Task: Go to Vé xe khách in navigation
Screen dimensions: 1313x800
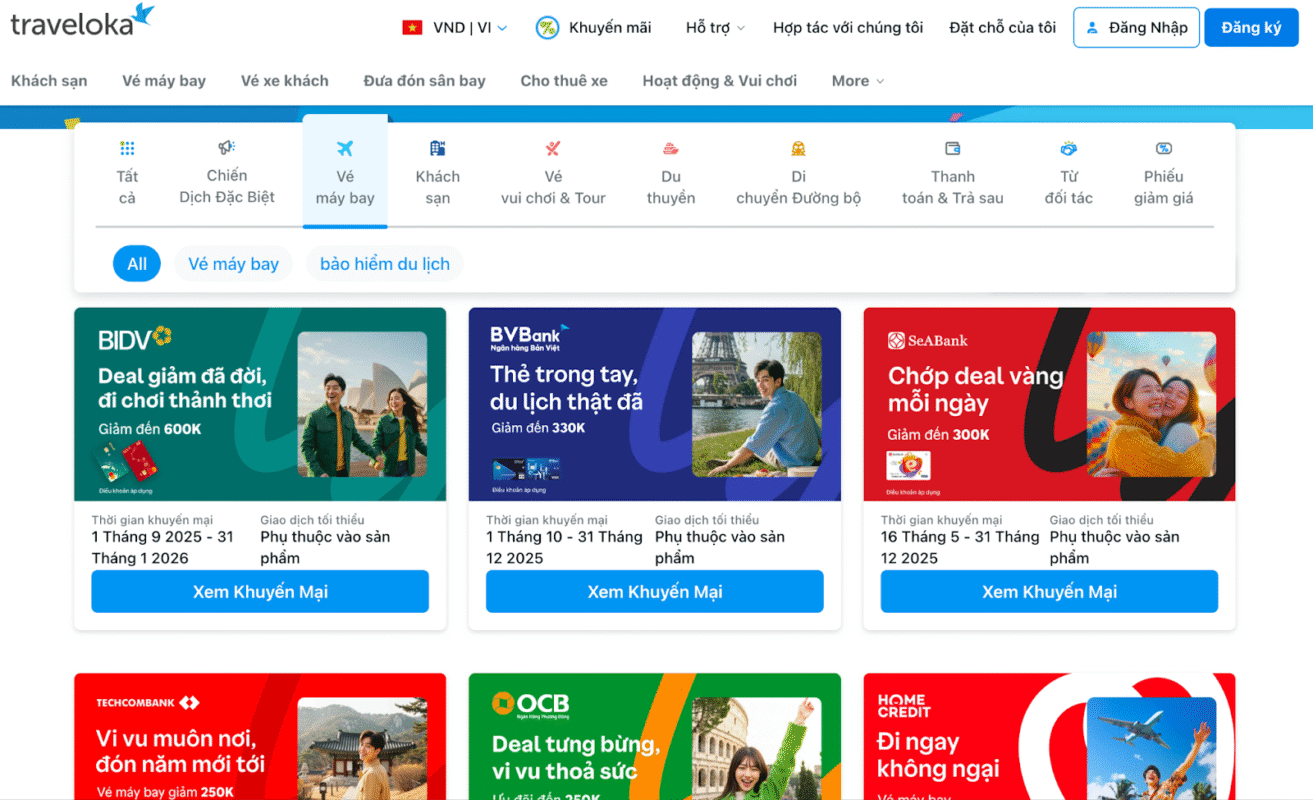Action: click(284, 81)
